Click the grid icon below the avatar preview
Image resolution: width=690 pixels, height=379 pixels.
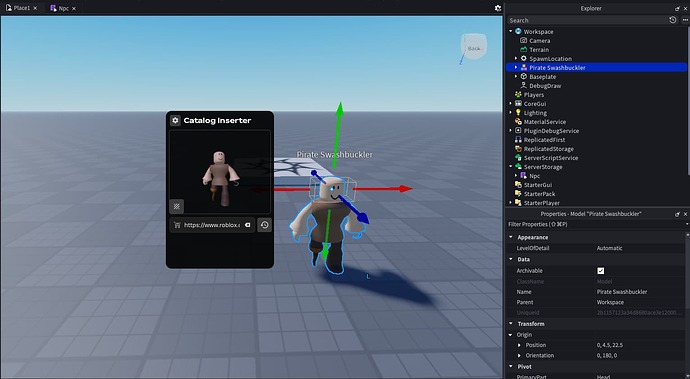pos(176,206)
